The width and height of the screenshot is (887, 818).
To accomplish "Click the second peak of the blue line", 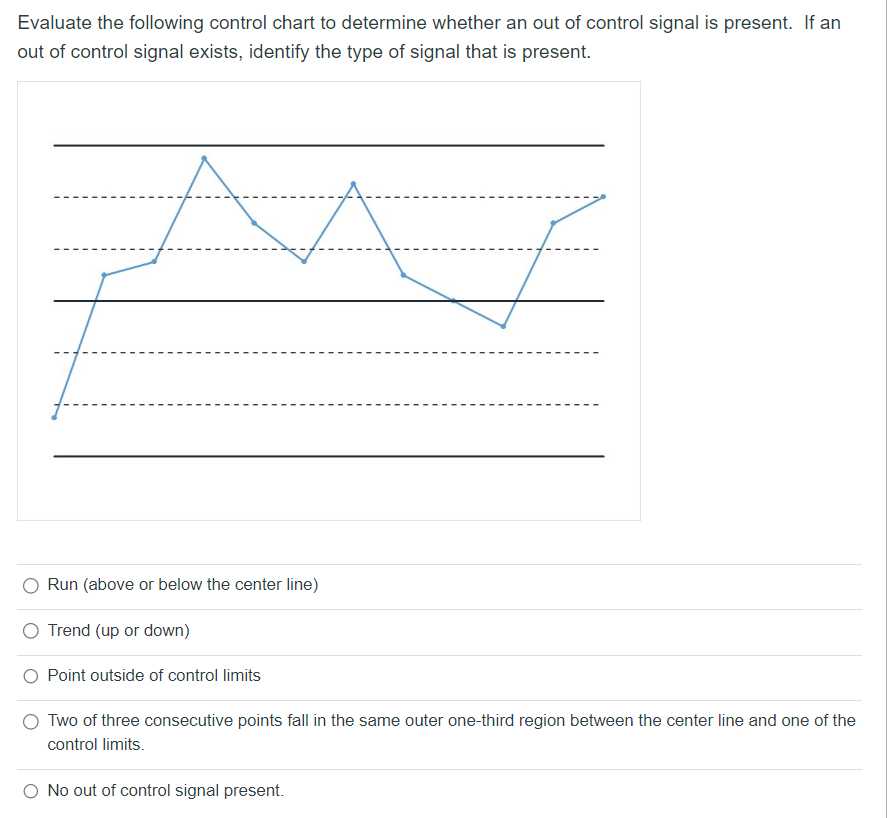I will coord(353,182).
